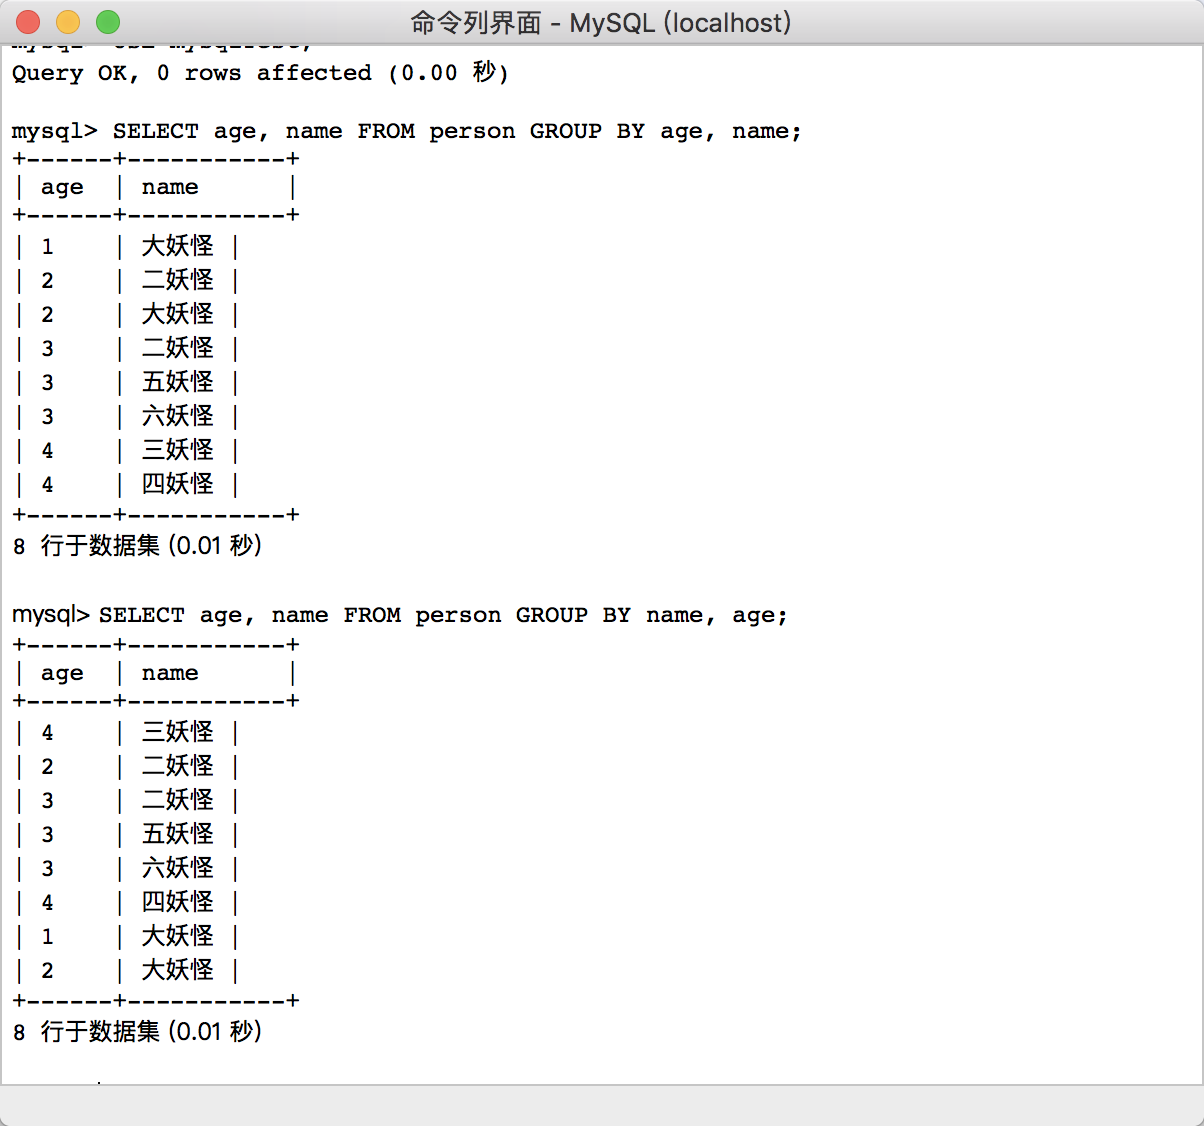The height and width of the screenshot is (1126, 1204).
Task: Click 大妖怪 with age 1 in first table
Action: (x=178, y=246)
